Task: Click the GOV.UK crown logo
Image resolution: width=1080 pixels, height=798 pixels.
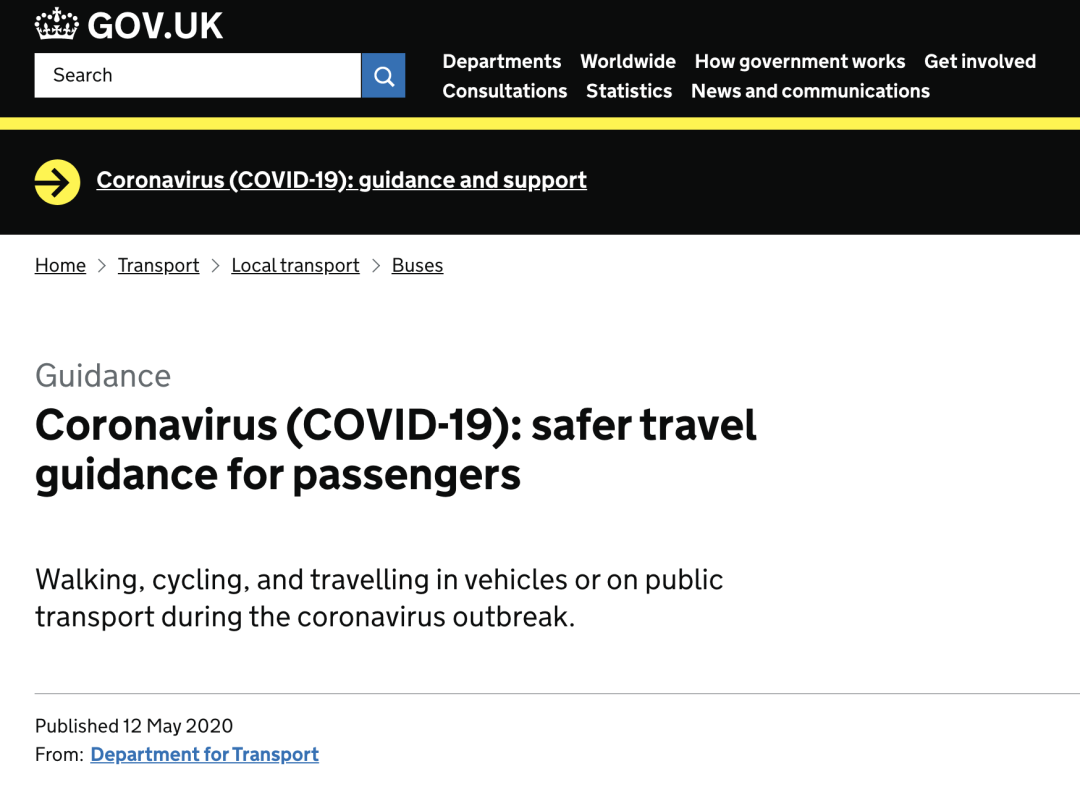Action: (x=56, y=24)
